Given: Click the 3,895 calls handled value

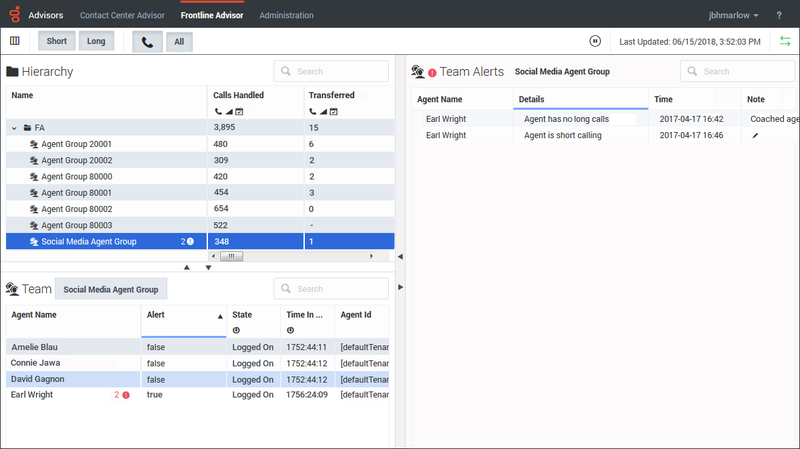Looking at the screenshot, I should click(224, 128).
